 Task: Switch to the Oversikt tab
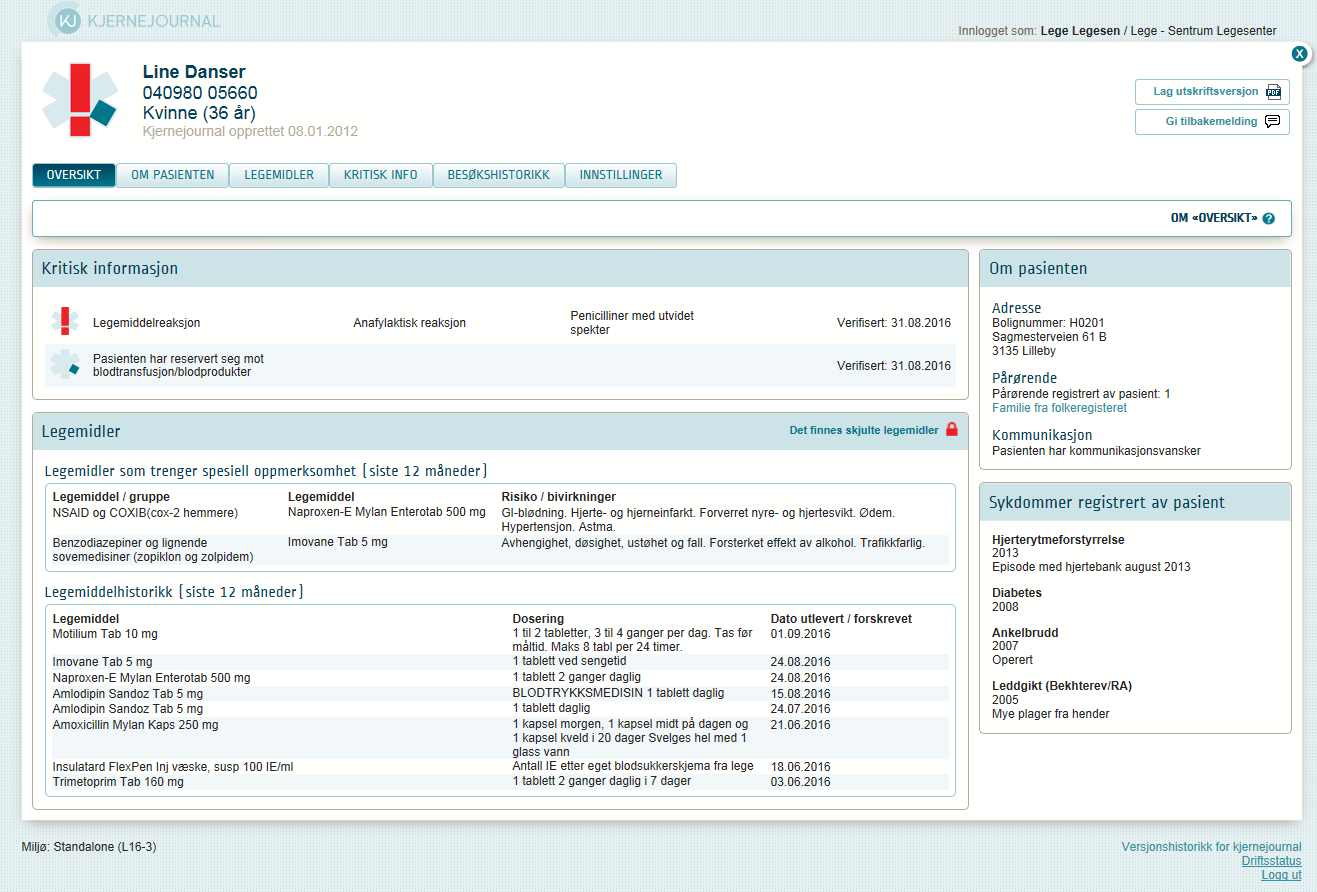[x=74, y=175]
